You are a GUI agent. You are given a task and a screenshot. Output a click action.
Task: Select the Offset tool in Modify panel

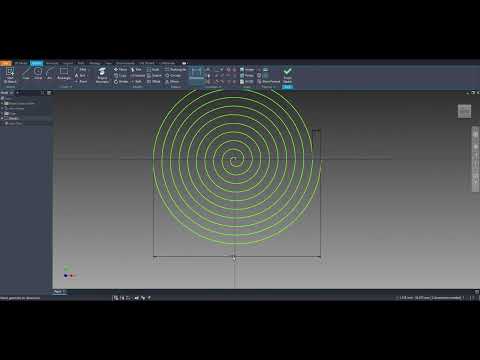click(154, 82)
